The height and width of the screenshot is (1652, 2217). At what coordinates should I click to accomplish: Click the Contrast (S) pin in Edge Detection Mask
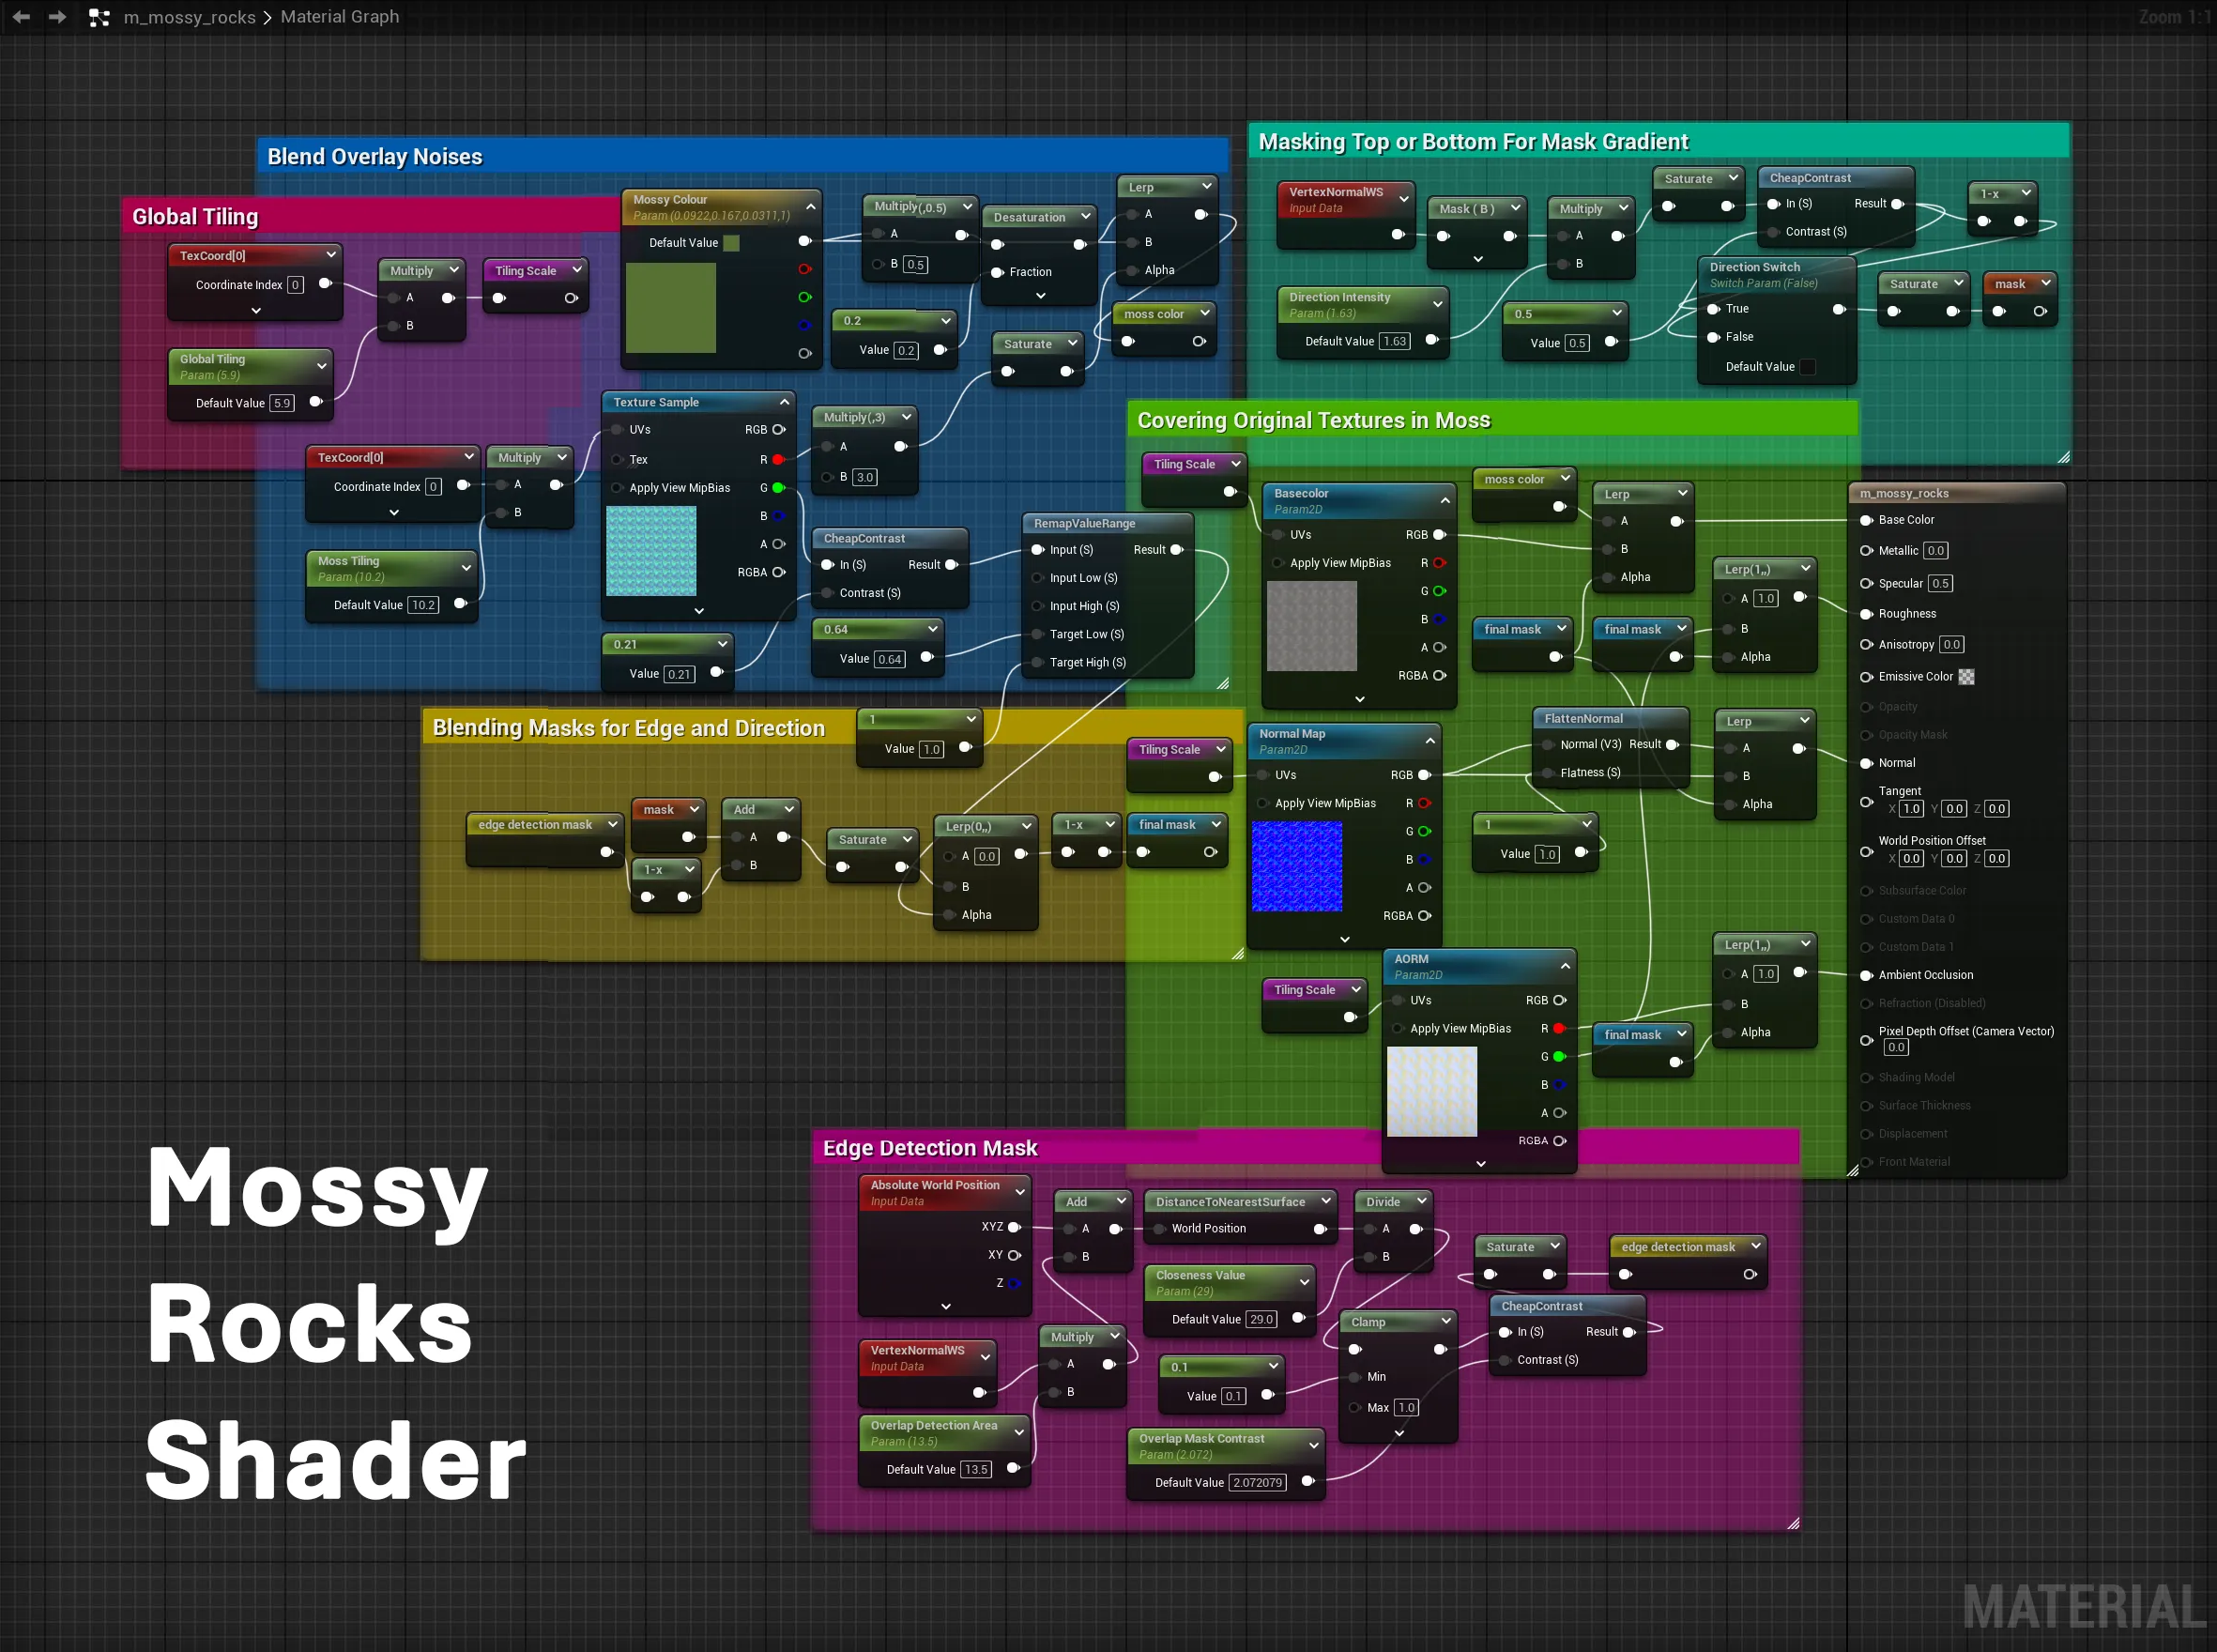(x=1505, y=1360)
